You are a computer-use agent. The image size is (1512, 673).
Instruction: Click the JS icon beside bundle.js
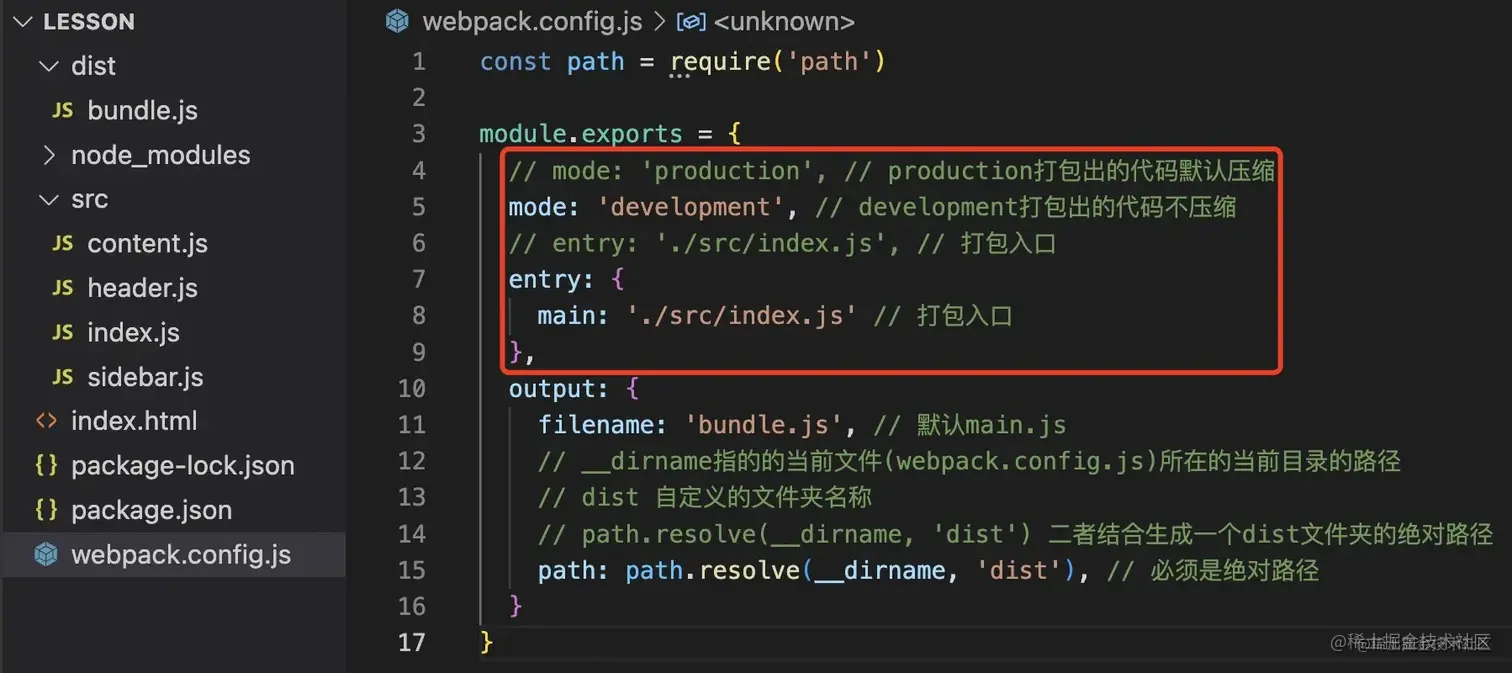click(x=62, y=111)
